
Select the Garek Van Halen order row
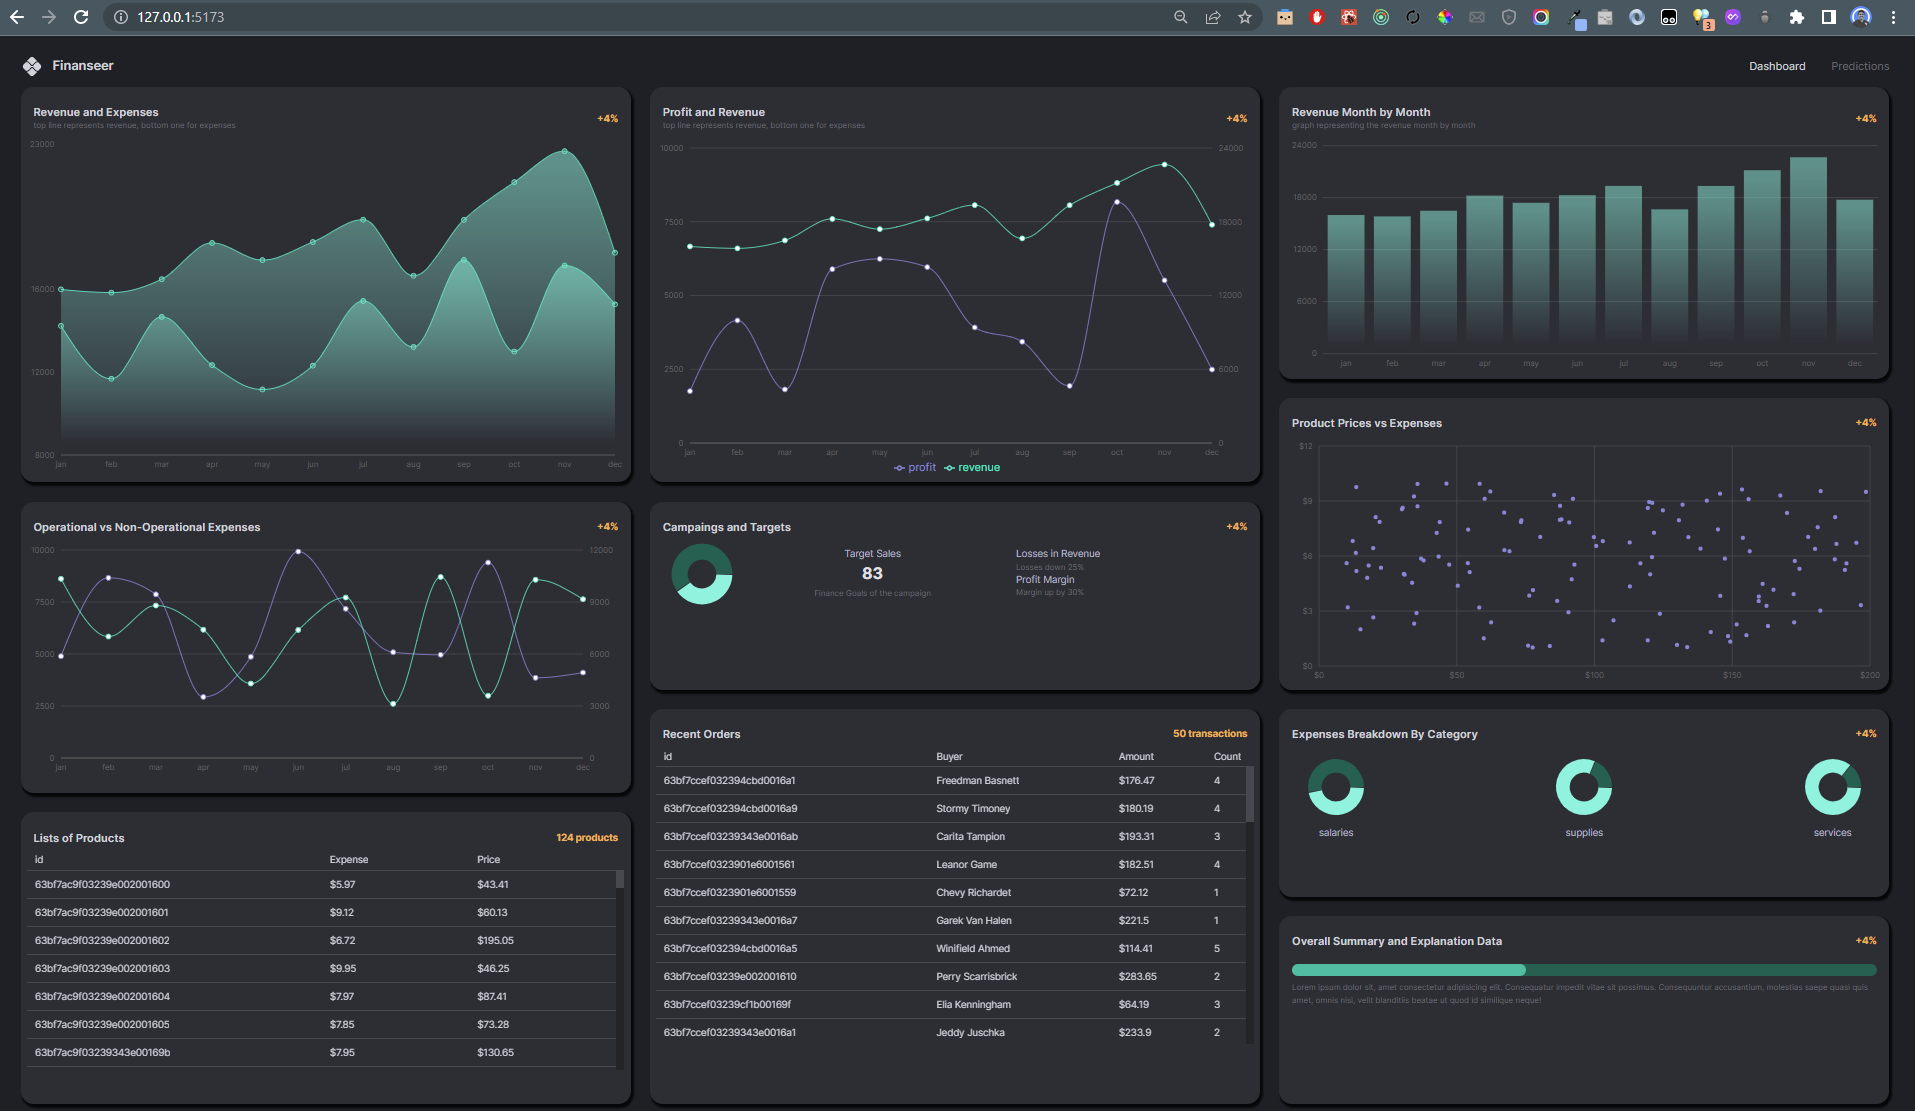pyautogui.click(x=950, y=920)
